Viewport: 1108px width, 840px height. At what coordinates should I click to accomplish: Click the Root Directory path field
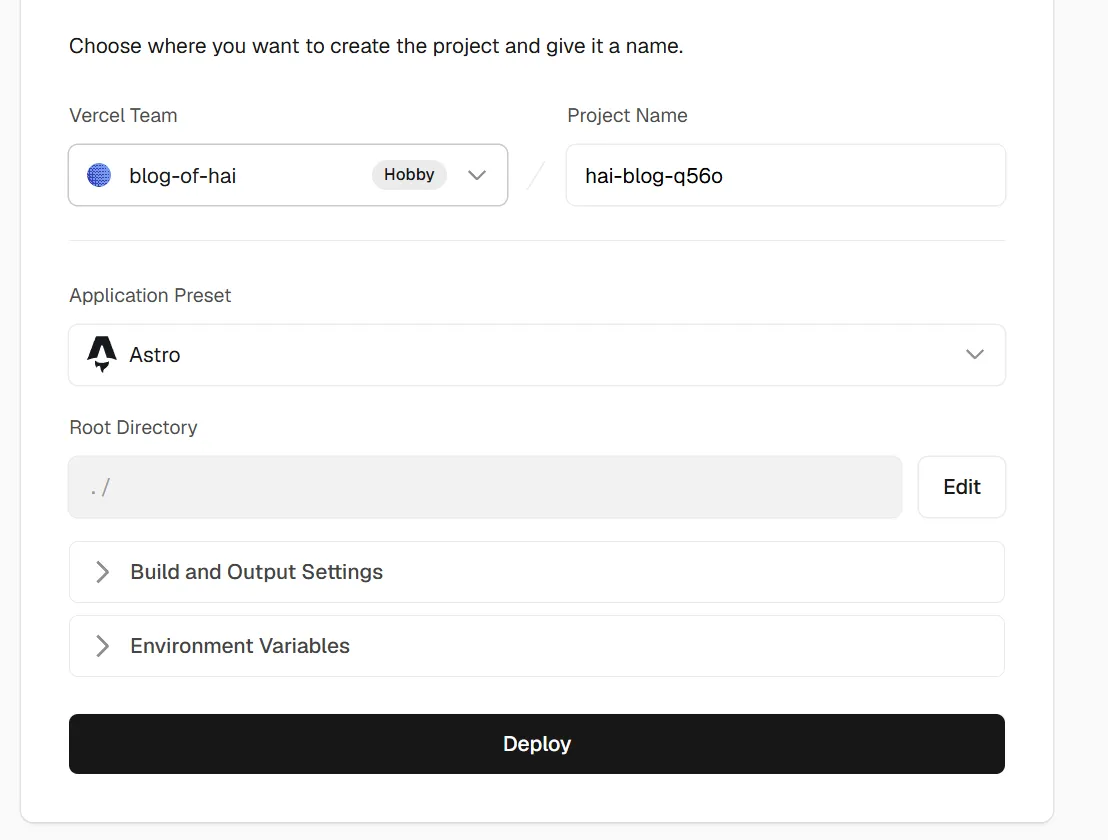485,487
